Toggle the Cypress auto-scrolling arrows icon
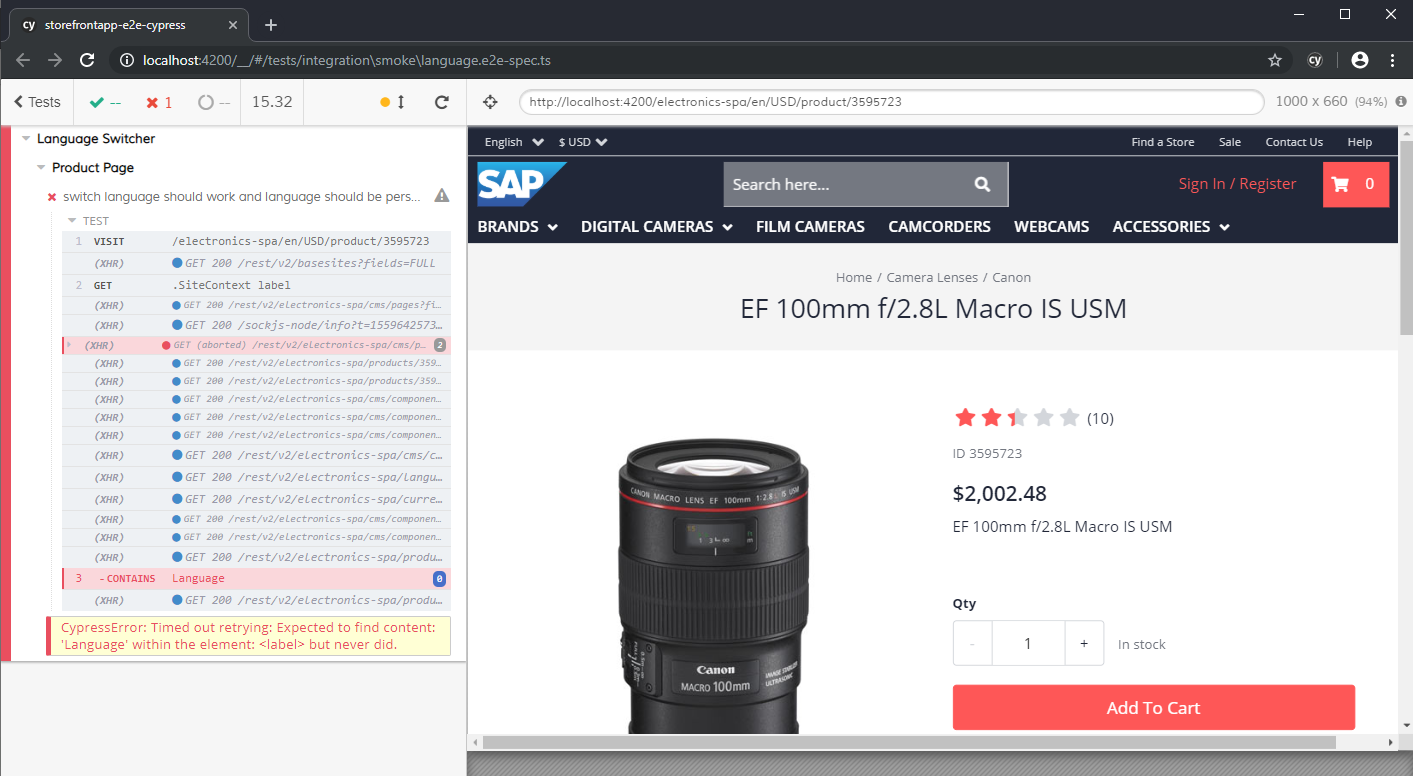 click(401, 102)
